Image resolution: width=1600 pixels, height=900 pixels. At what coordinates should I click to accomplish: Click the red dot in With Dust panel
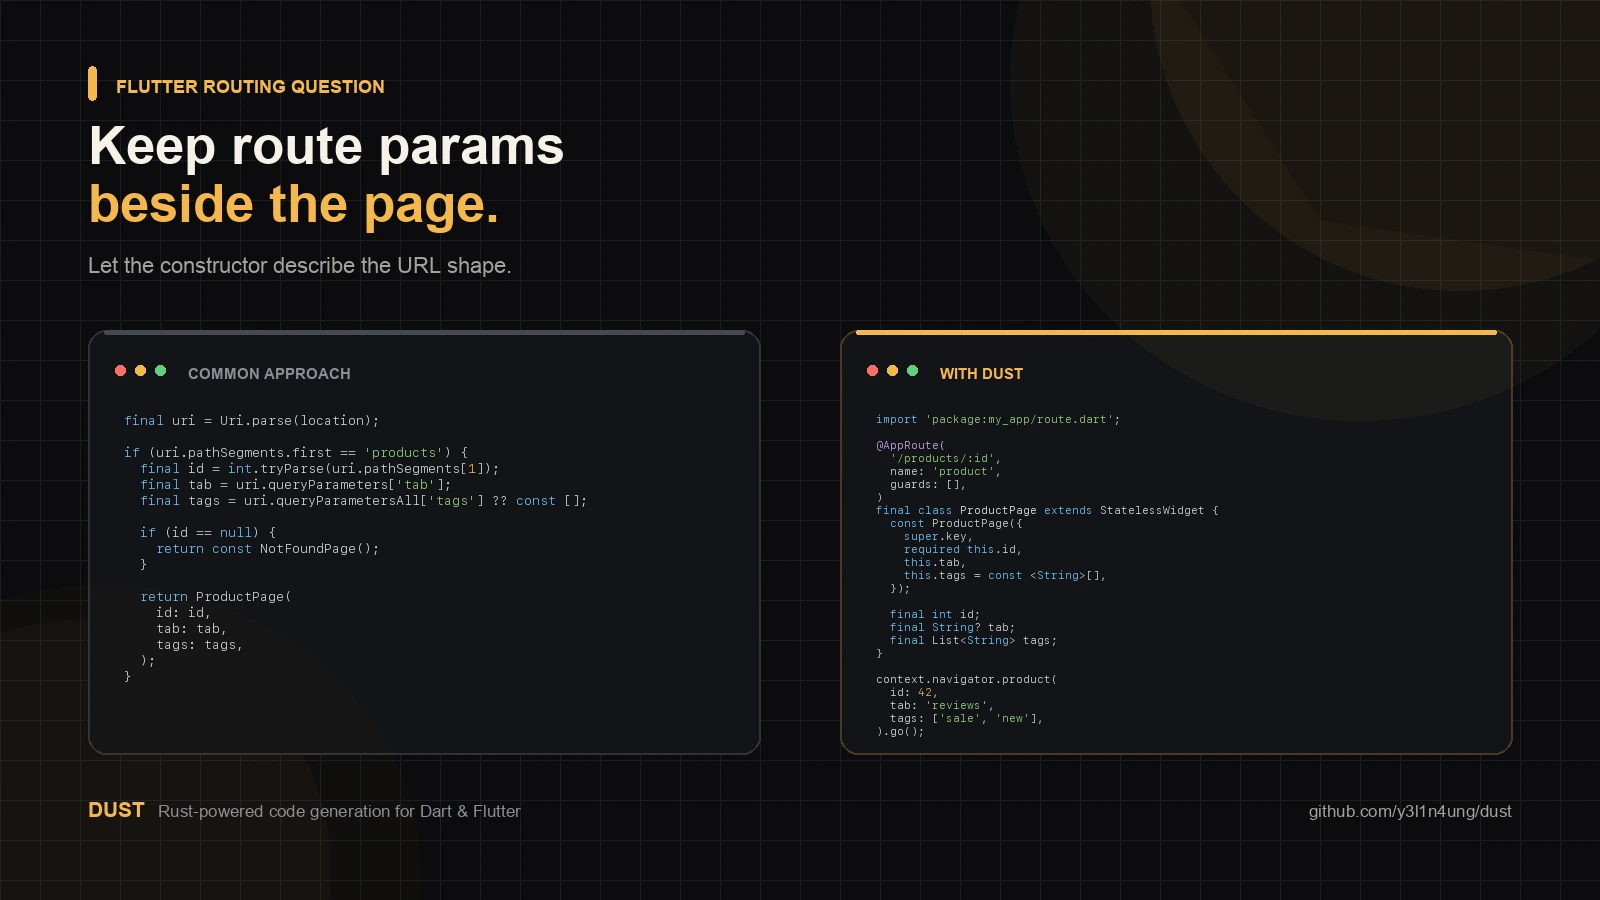[872, 371]
